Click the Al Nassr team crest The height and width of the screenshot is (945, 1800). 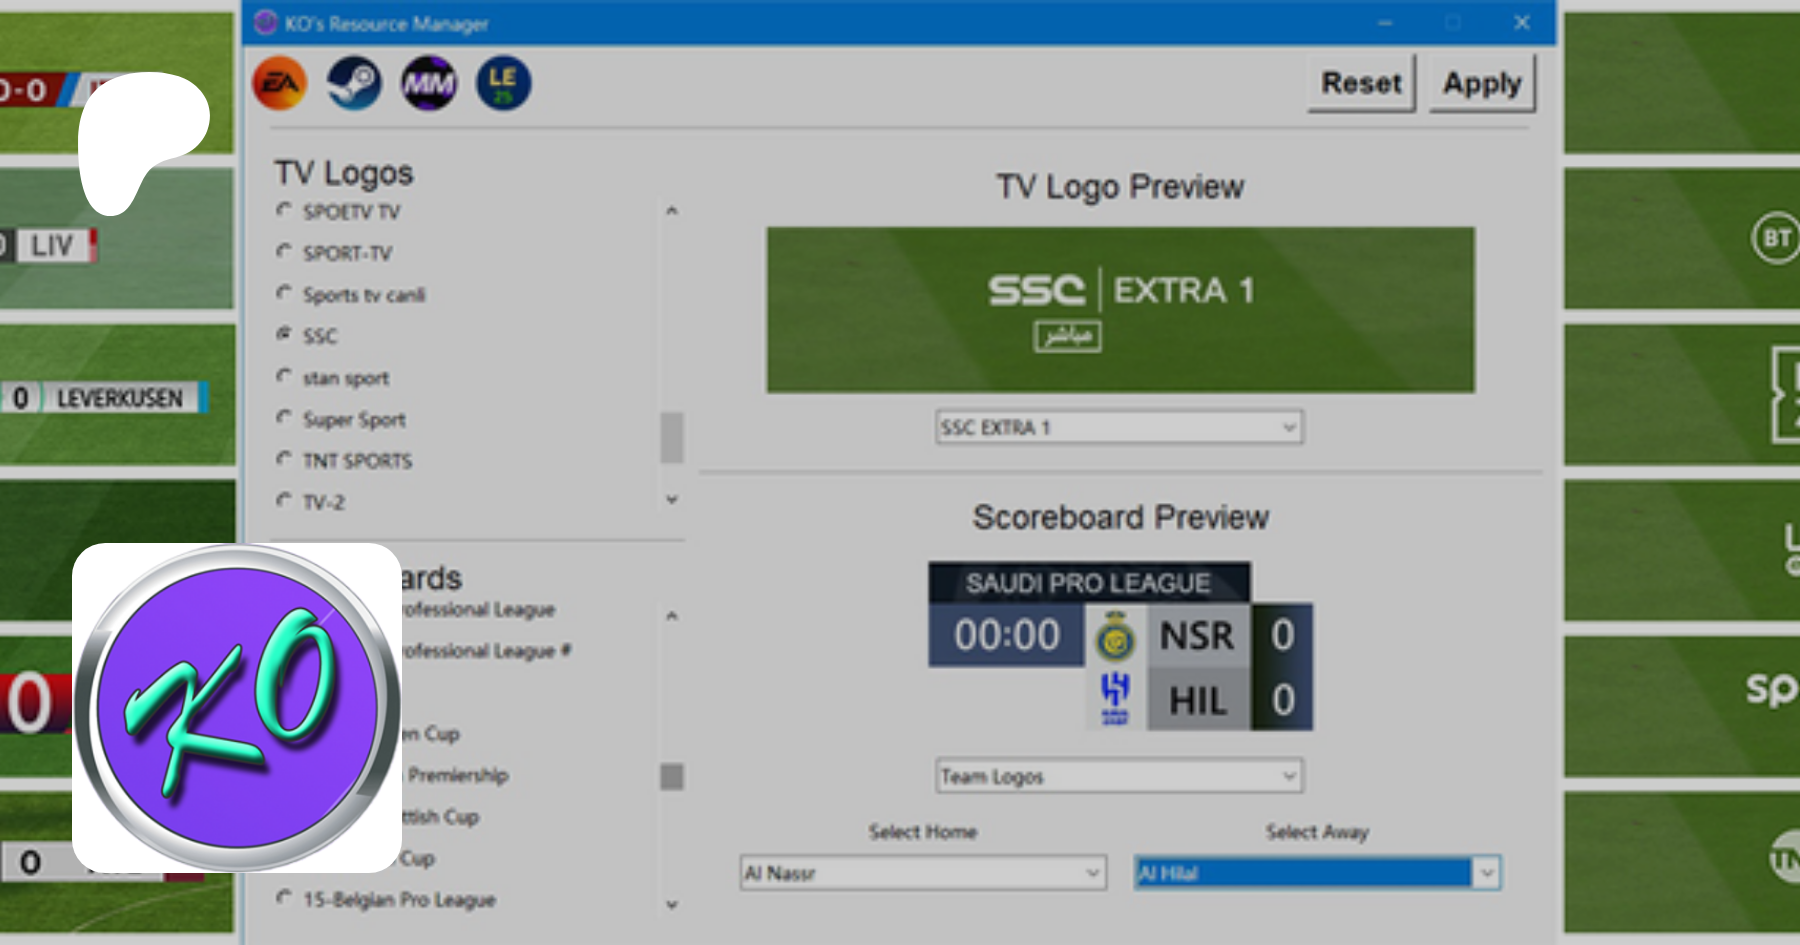(1115, 637)
